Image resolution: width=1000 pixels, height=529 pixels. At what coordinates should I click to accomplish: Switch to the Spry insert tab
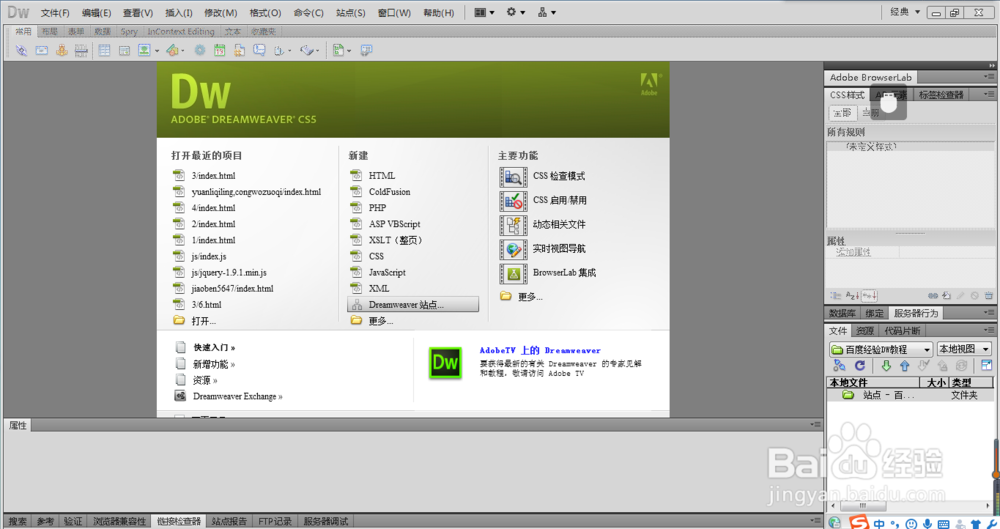pyautogui.click(x=129, y=31)
